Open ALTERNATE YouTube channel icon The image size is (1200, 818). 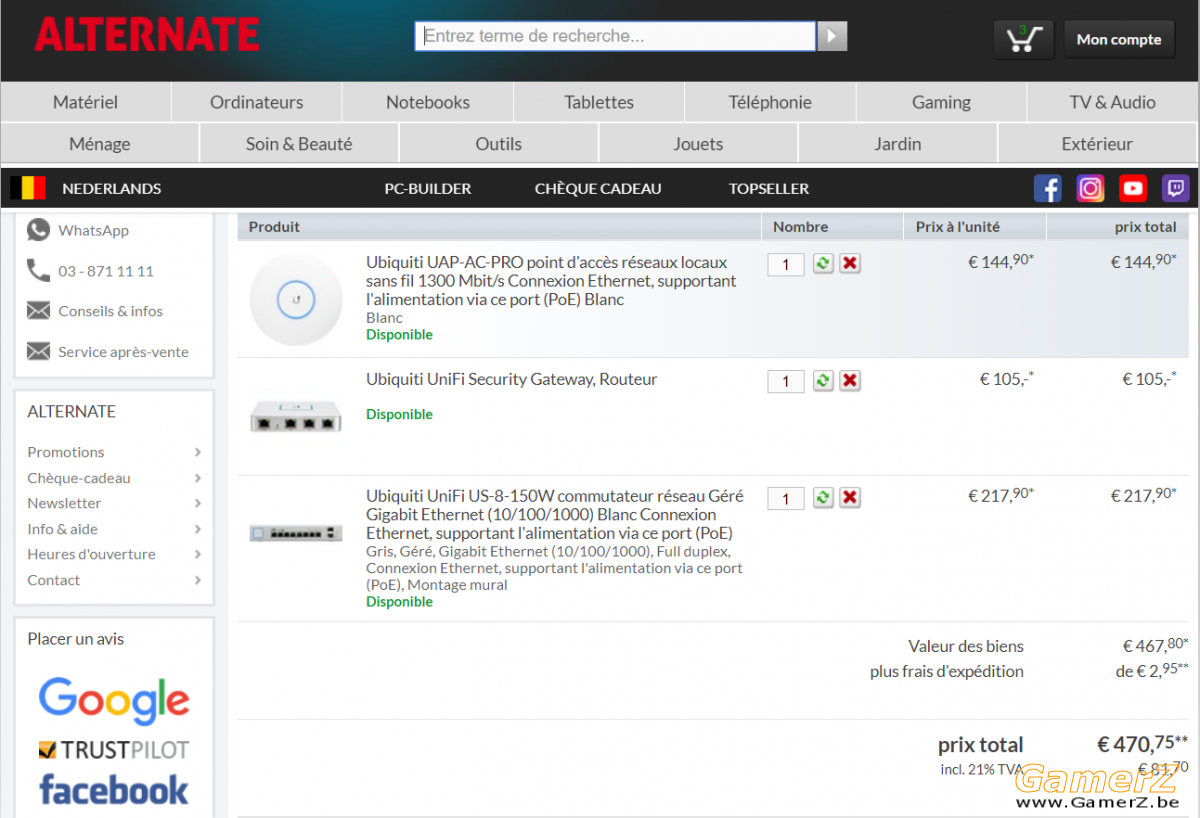(1133, 188)
